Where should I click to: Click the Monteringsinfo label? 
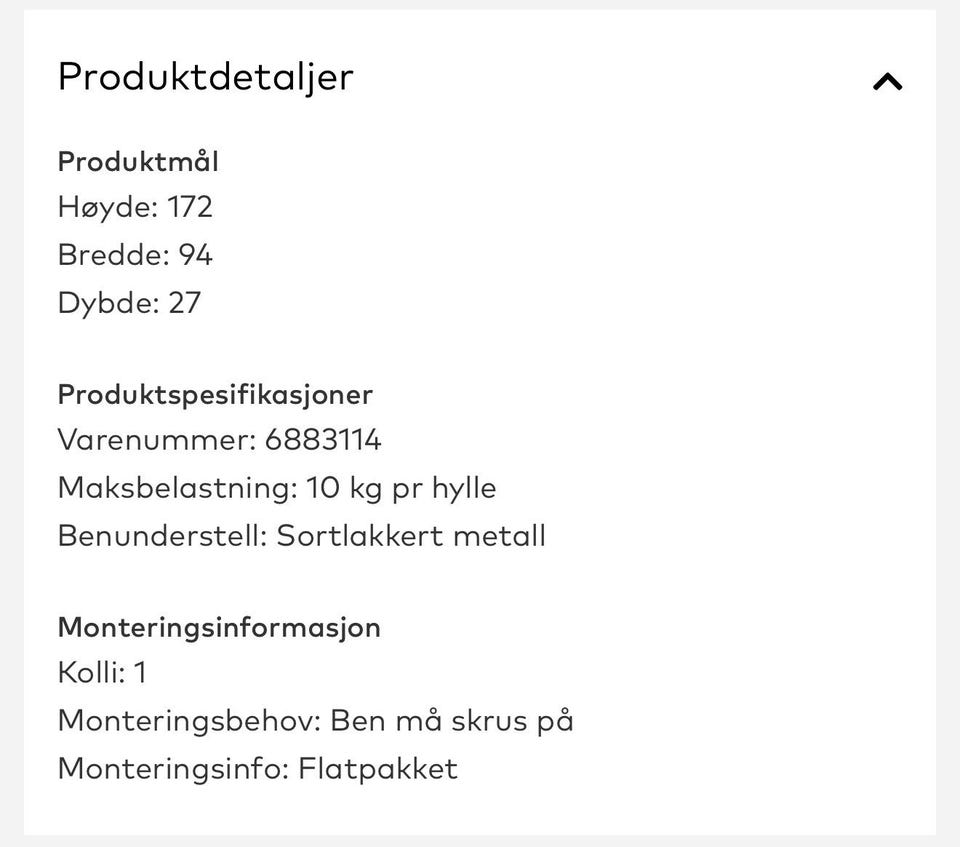(x=172, y=769)
